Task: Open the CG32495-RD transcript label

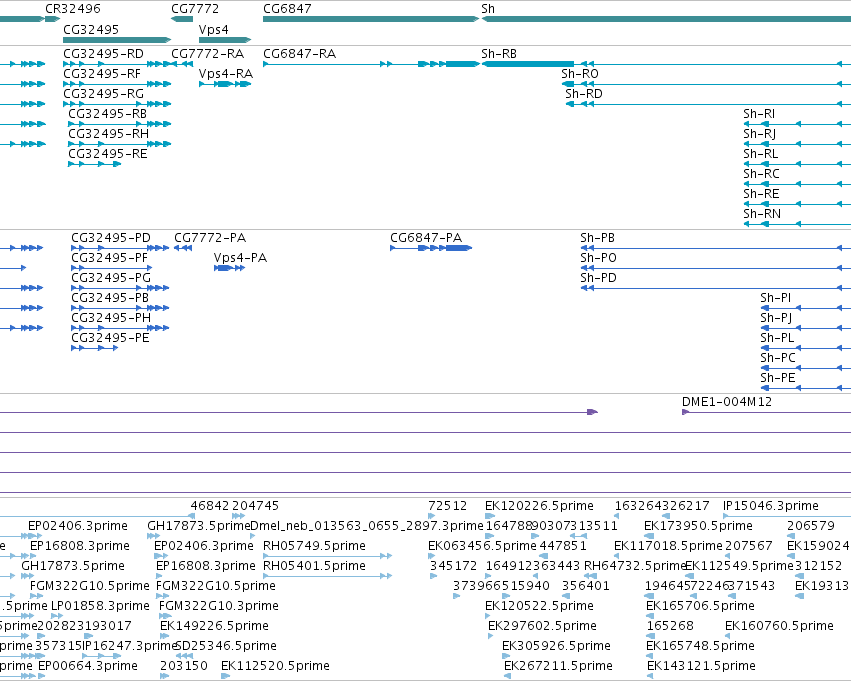Action: click(103, 54)
